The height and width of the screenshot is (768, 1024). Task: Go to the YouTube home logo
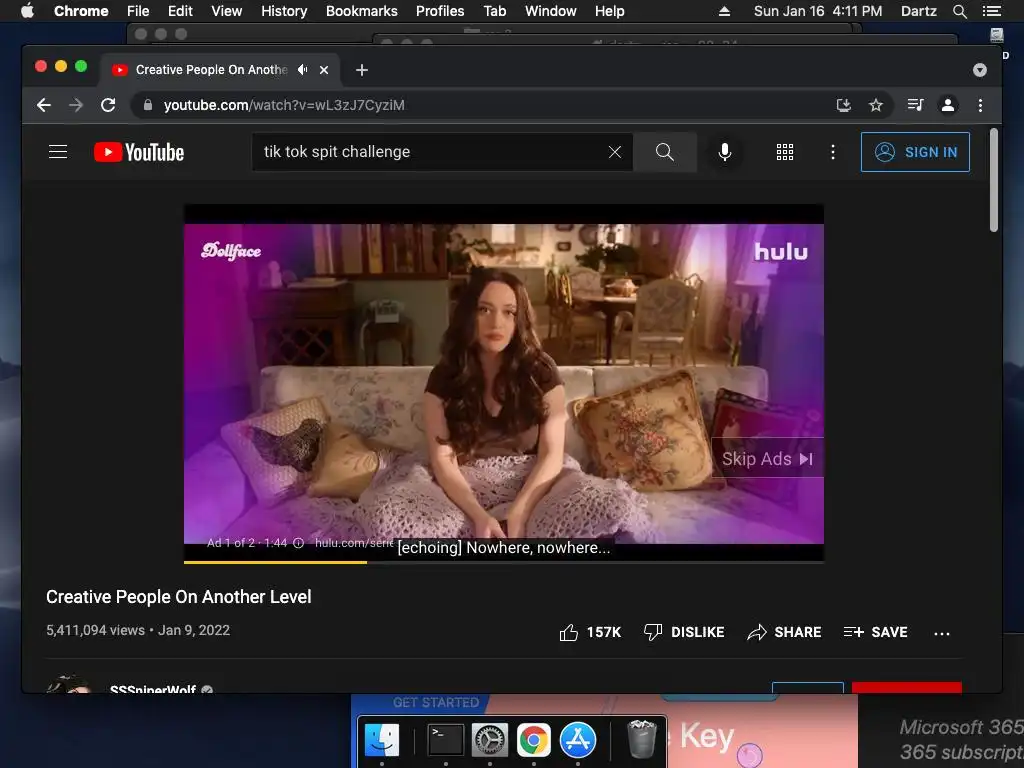coord(139,152)
